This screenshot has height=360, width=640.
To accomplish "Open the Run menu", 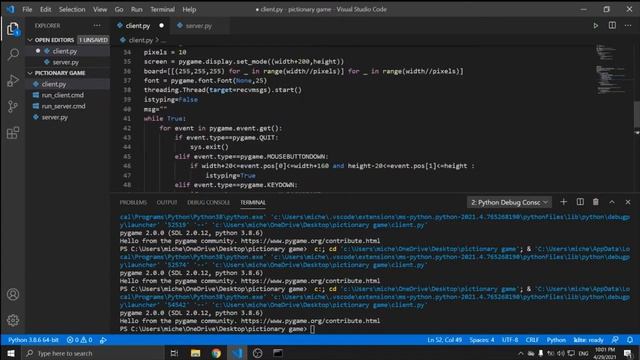I will tap(137, 9).
